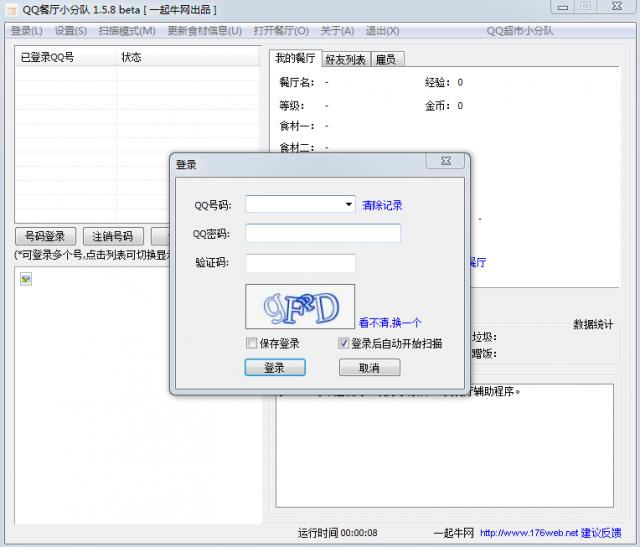This screenshot has width=640, height=547.
Task: Switch to the 我的餐厅 tab
Action: (x=295, y=58)
